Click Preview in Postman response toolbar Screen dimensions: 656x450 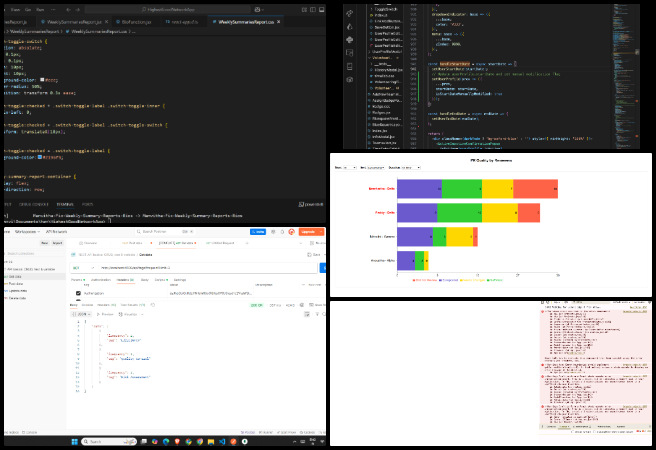[105, 314]
